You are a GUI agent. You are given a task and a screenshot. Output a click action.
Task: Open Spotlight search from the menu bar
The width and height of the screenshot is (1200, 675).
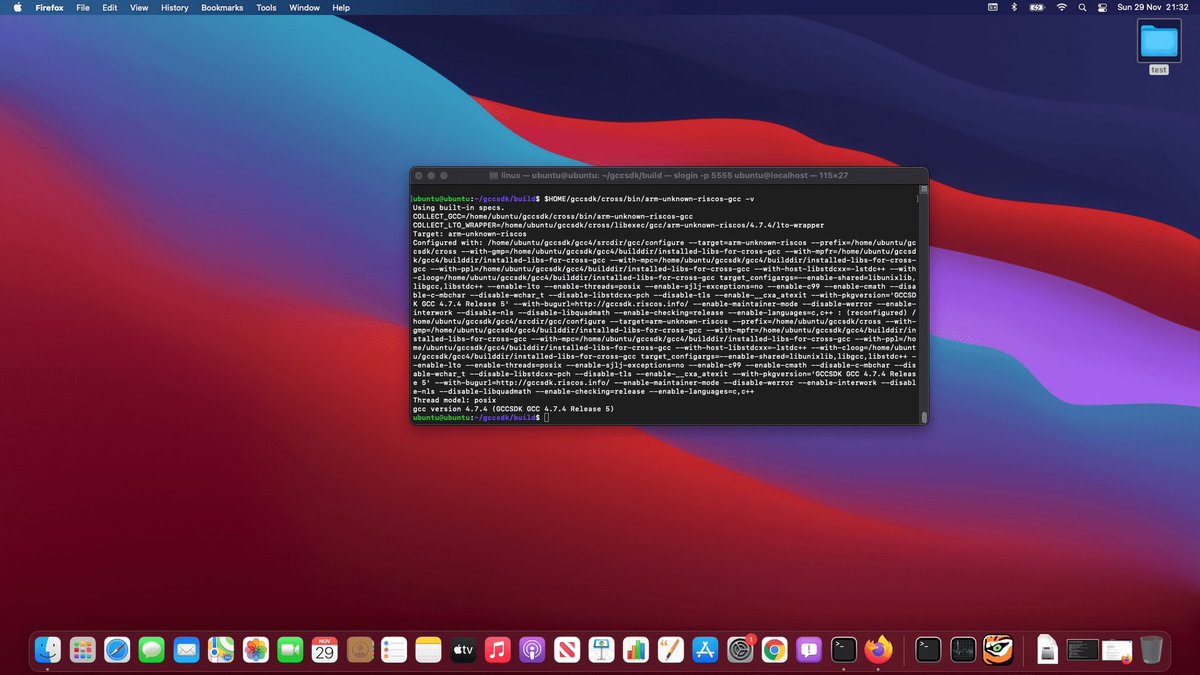tap(1082, 7)
